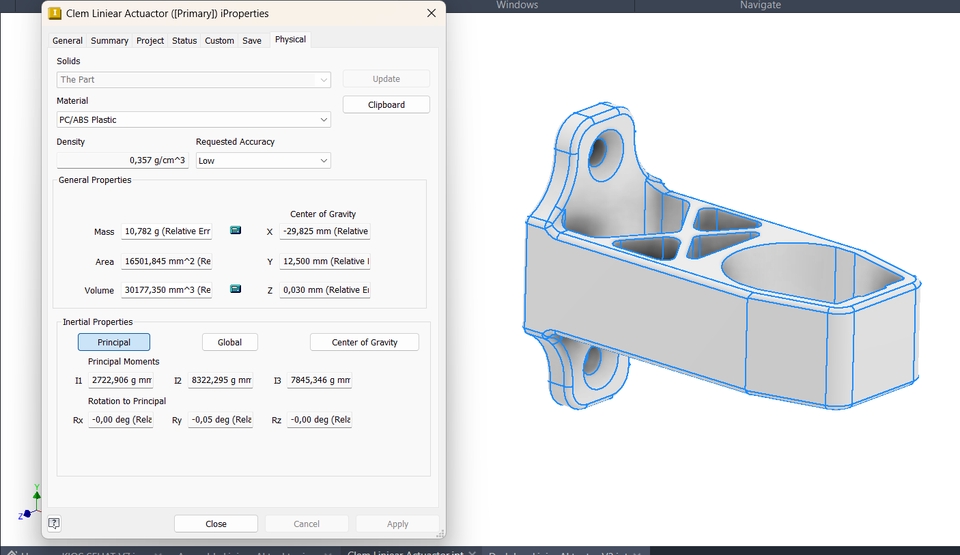
Task: Select Principal inertial properties button
Action: pyautogui.click(x=114, y=342)
